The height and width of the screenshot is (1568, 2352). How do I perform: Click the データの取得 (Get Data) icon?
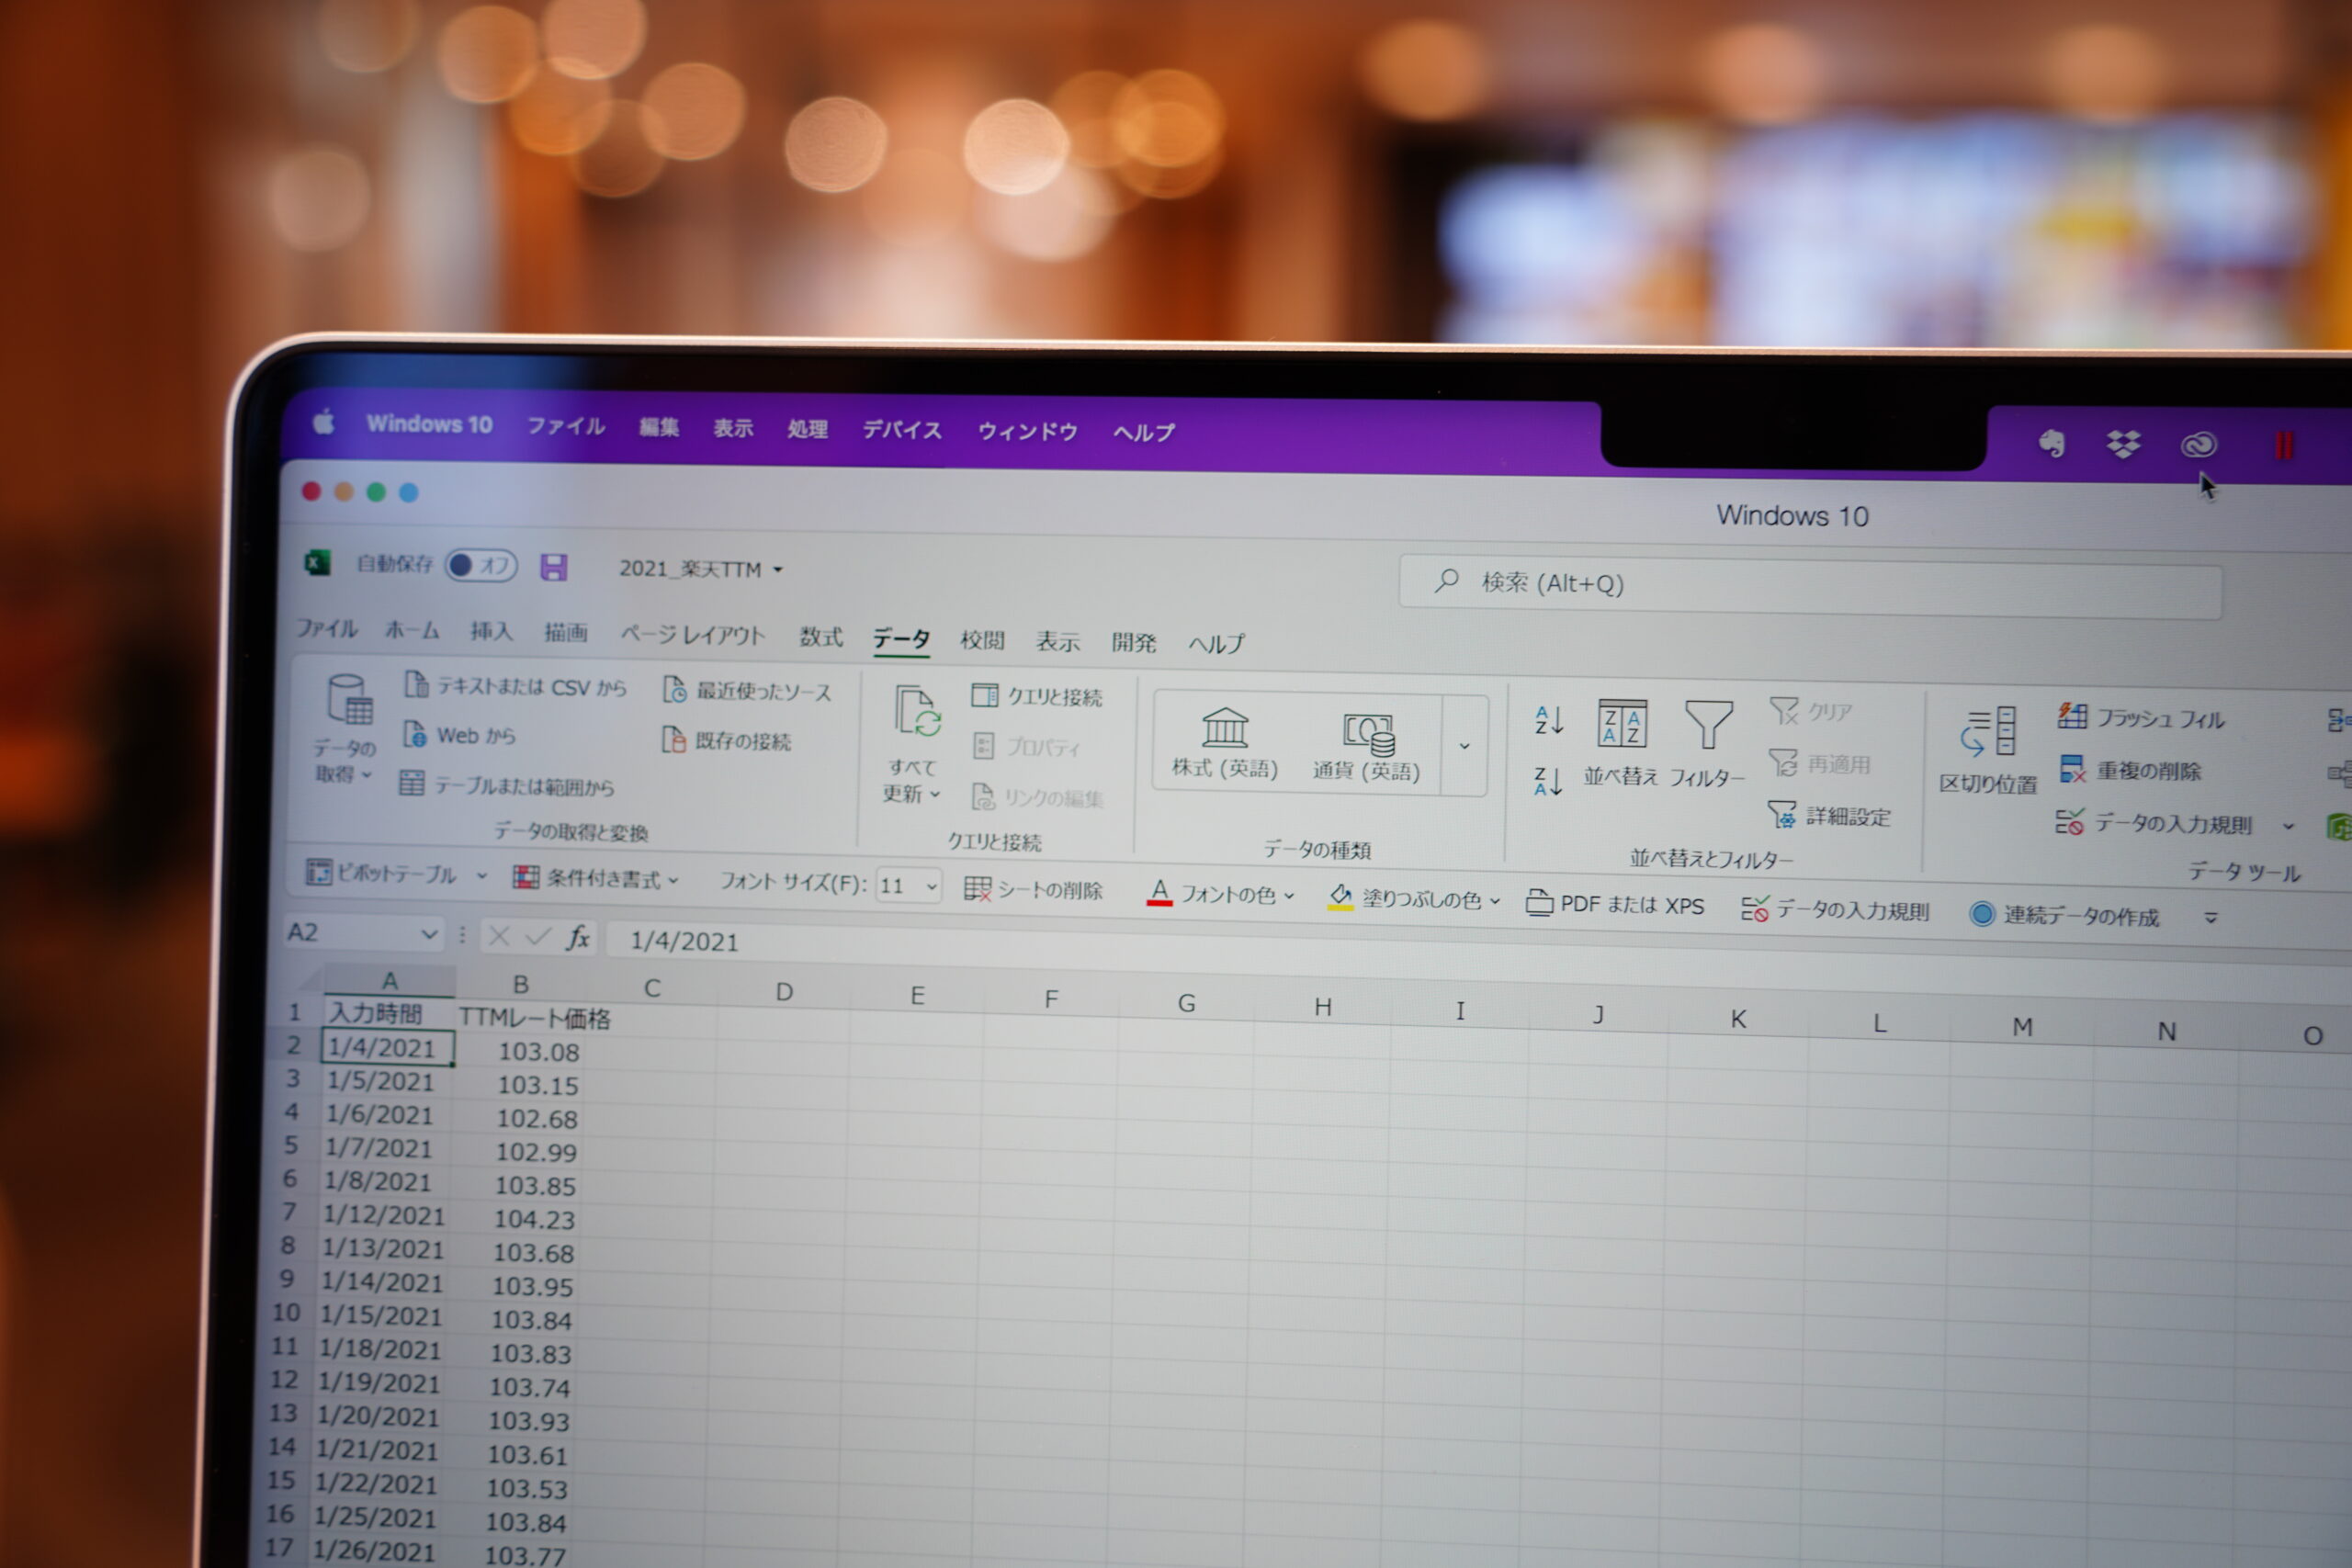pos(350,699)
